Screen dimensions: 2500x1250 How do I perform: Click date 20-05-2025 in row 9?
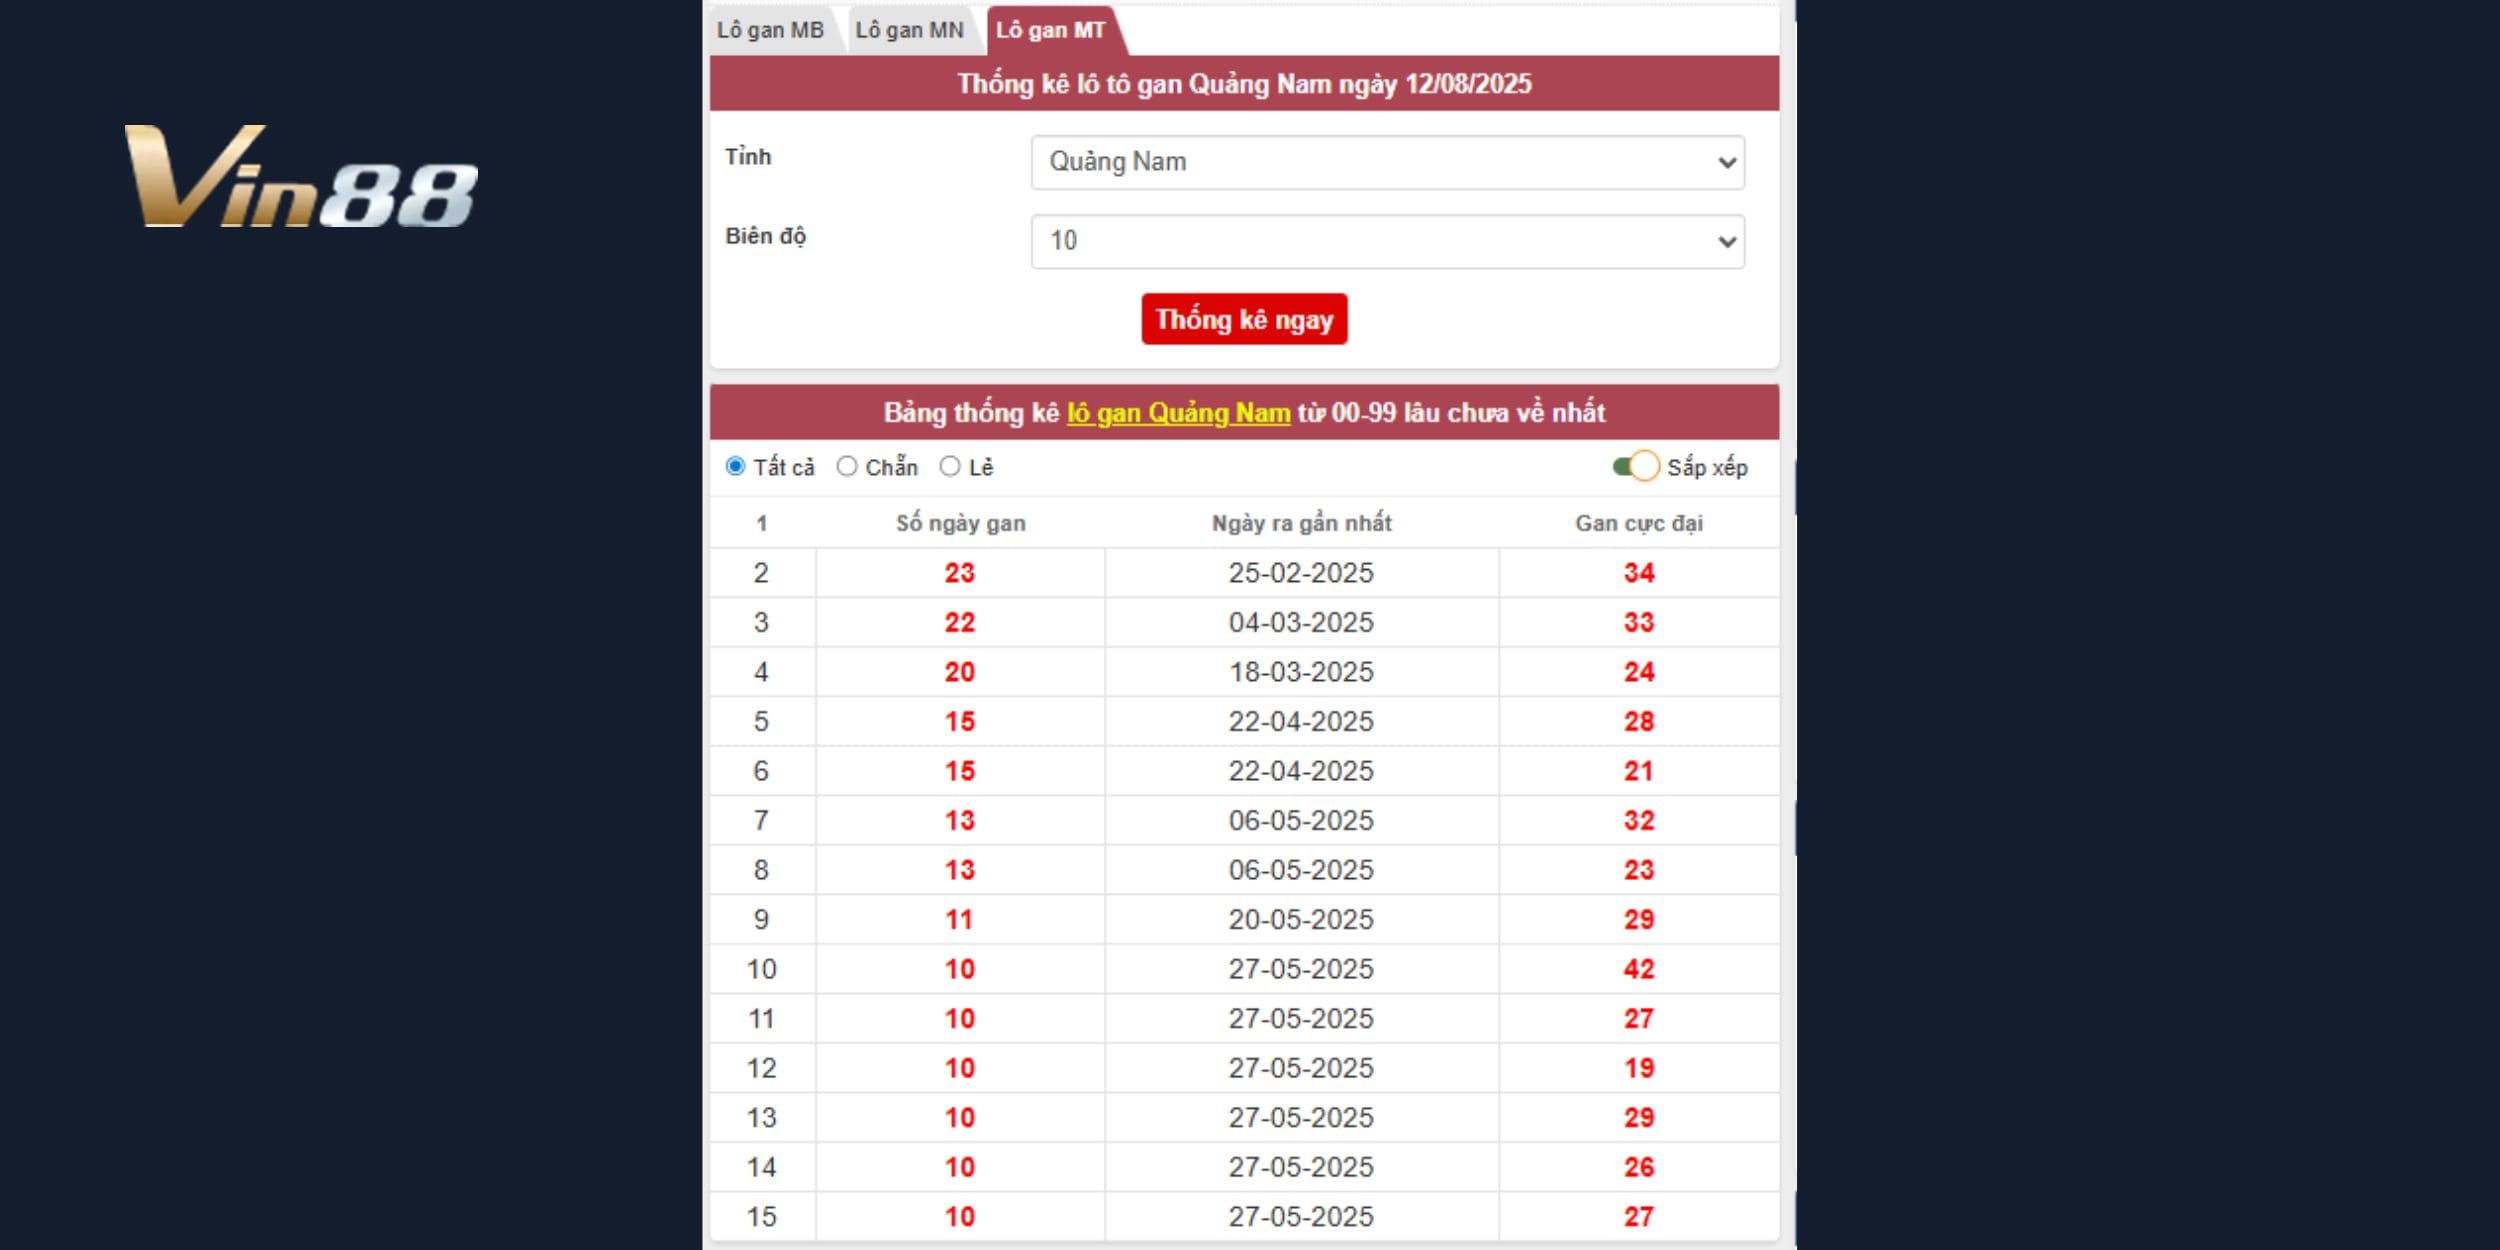1301,919
